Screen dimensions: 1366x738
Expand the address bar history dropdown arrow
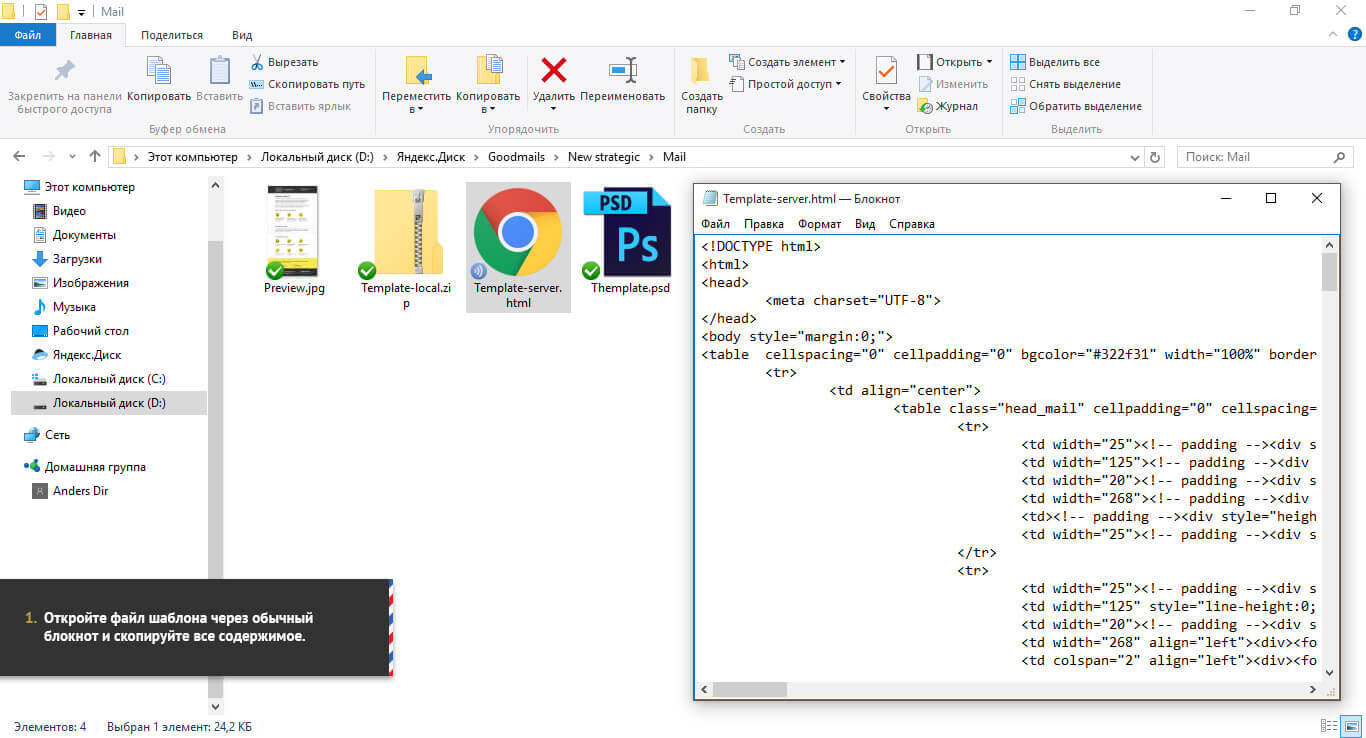coord(1133,157)
